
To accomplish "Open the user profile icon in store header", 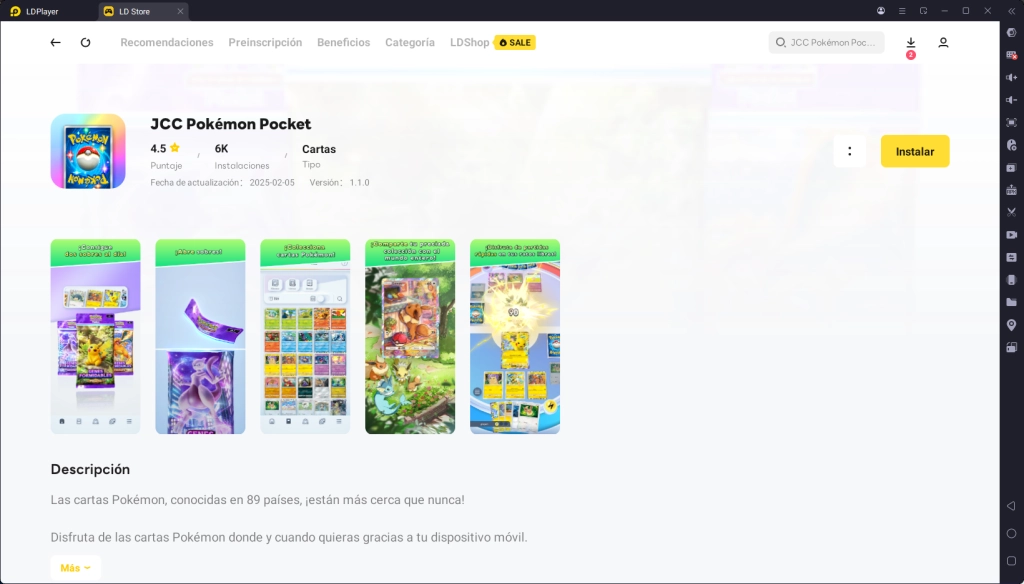I will pos(943,42).
